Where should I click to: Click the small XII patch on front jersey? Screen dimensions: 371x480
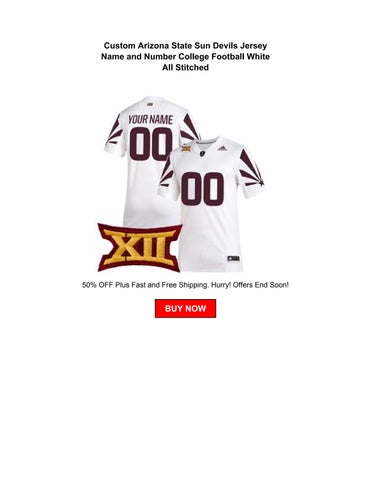coord(186,148)
